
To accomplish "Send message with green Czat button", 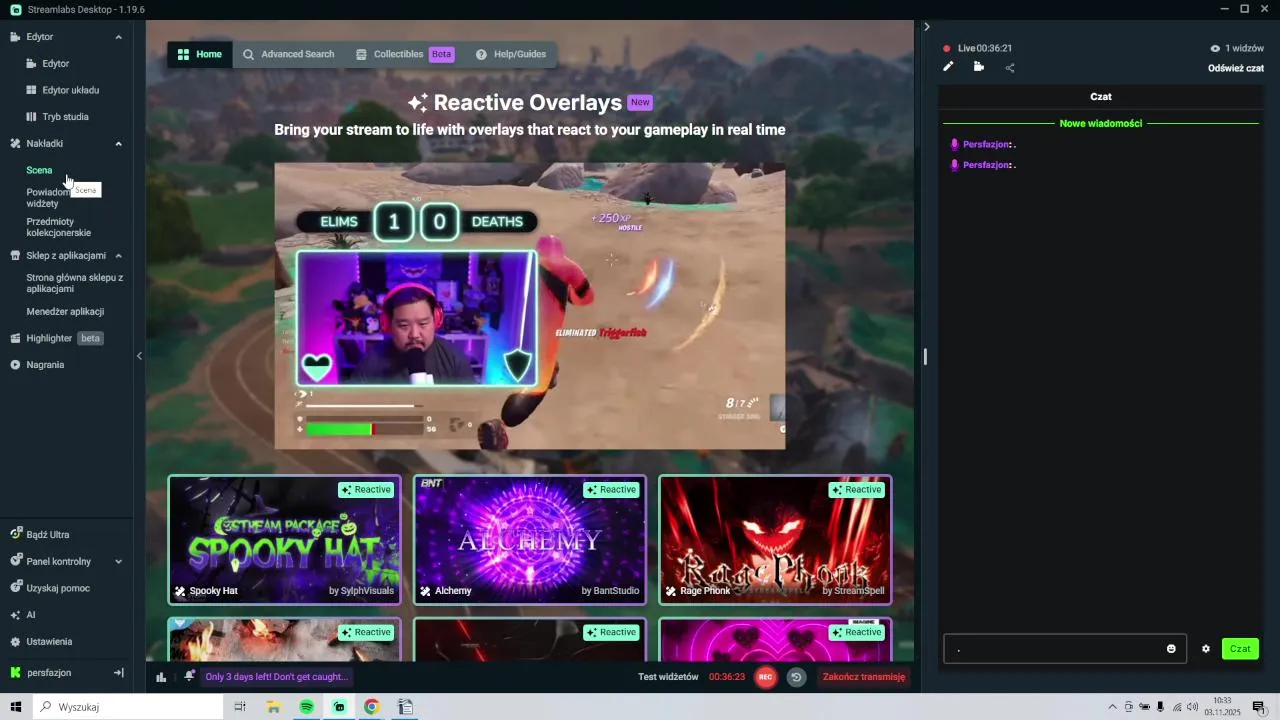I will [x=1240, y=649].
